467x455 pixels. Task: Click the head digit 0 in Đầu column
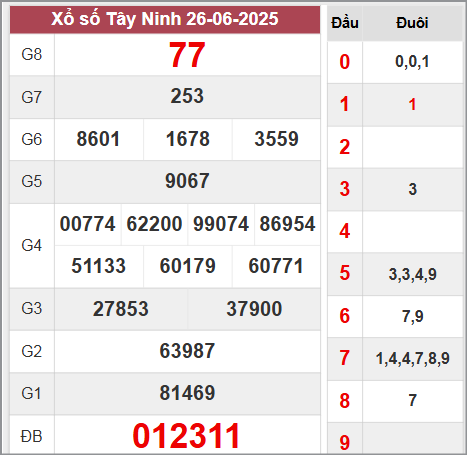pos(345,62)
